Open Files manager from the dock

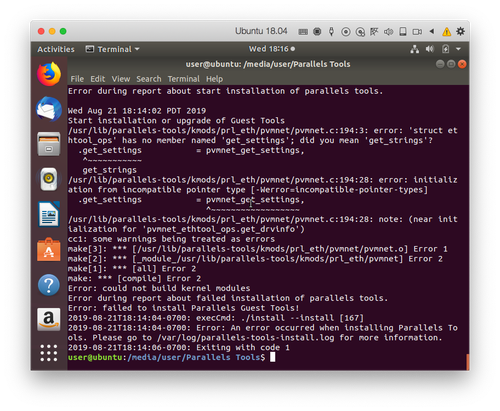pos(49,144)
